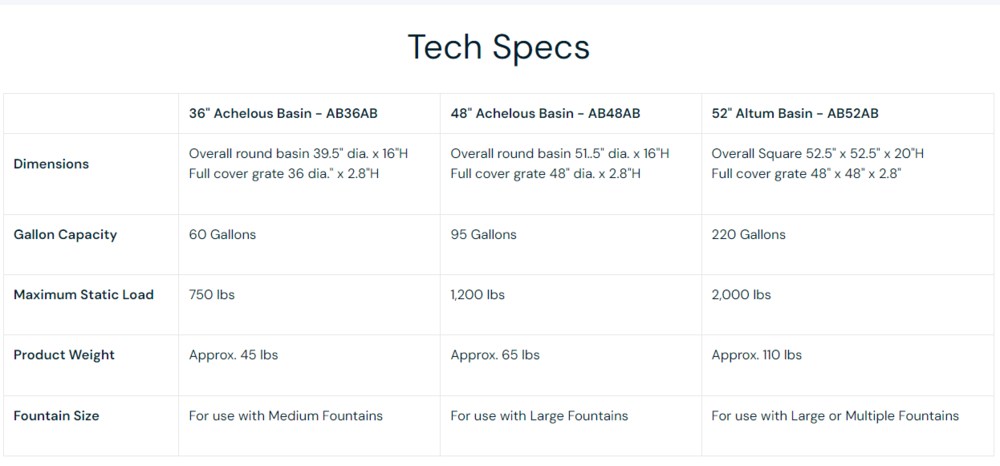The width and height of the screenshot is (1000, 466).
Task: Click the Tech Specs heading
Action: [498, 48]
